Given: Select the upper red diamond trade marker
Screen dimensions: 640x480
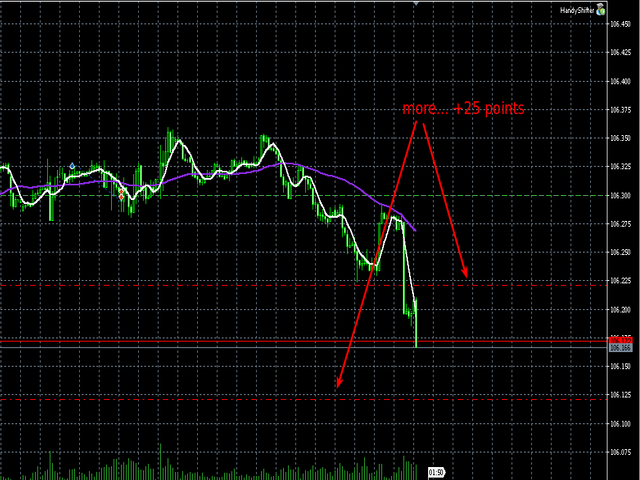Looking at the screenshot, I should point(121,191).
